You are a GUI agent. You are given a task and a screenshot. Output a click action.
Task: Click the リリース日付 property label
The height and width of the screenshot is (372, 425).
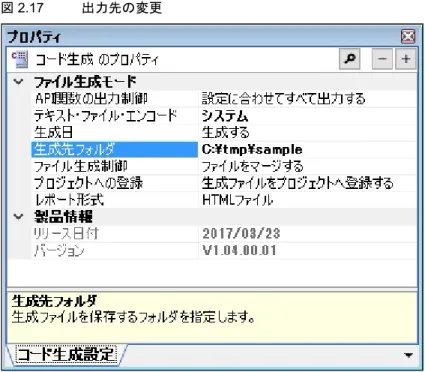[x=66, y=234]
